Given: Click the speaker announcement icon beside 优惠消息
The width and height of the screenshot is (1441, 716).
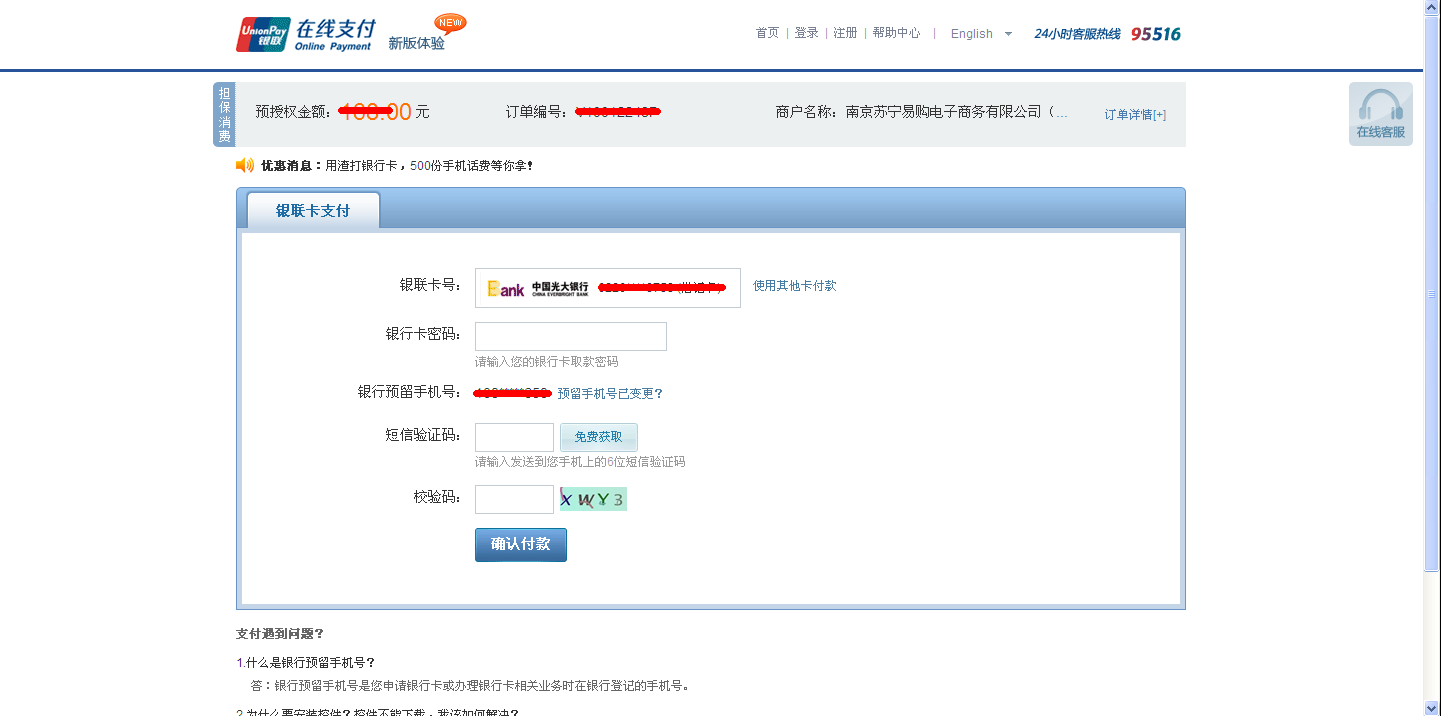Looking at the screenshot, I should point(245,165).
